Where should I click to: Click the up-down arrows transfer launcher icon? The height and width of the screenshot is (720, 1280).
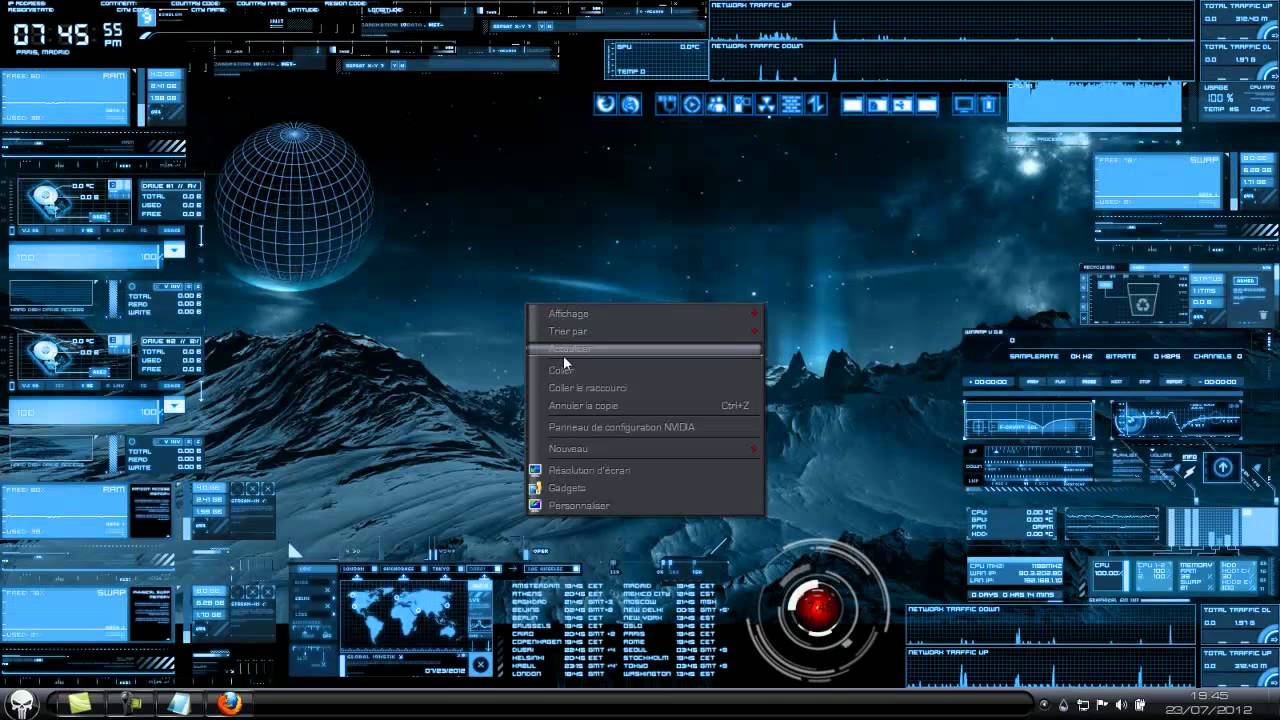[x=816, y=104]
